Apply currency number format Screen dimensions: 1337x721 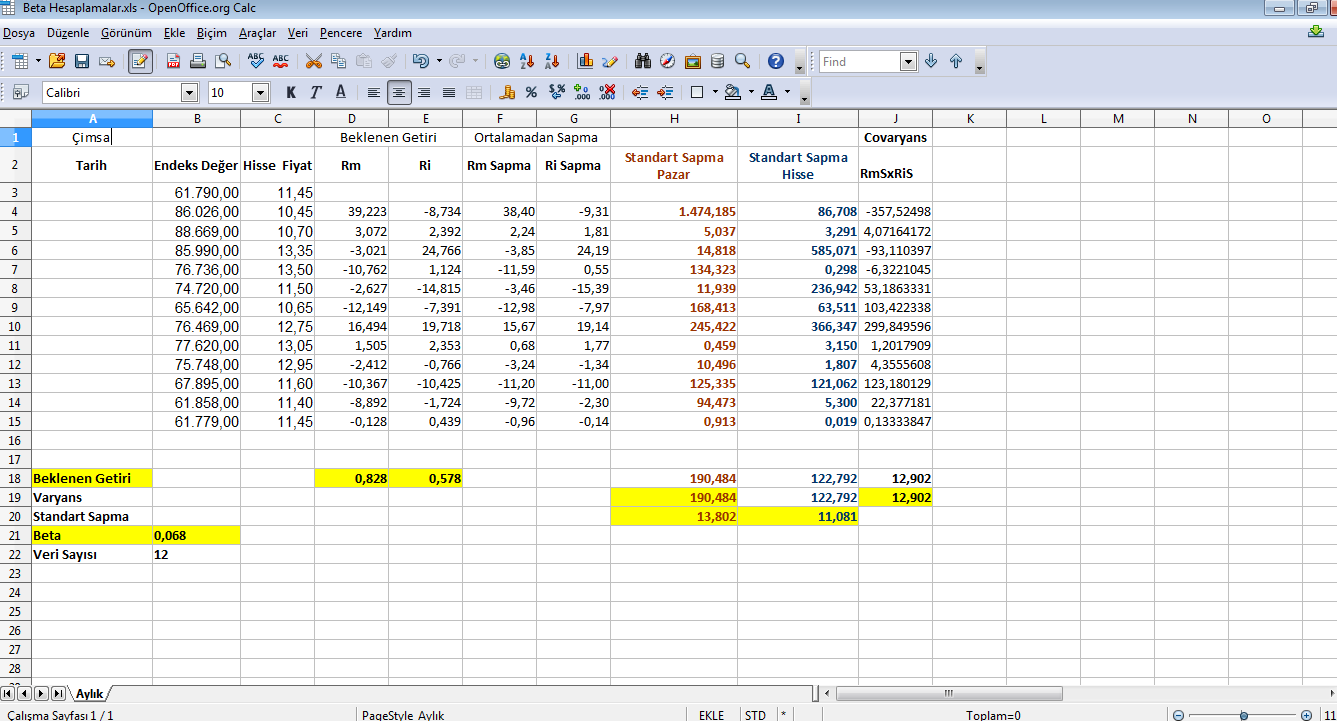click(x=507, y=92)
